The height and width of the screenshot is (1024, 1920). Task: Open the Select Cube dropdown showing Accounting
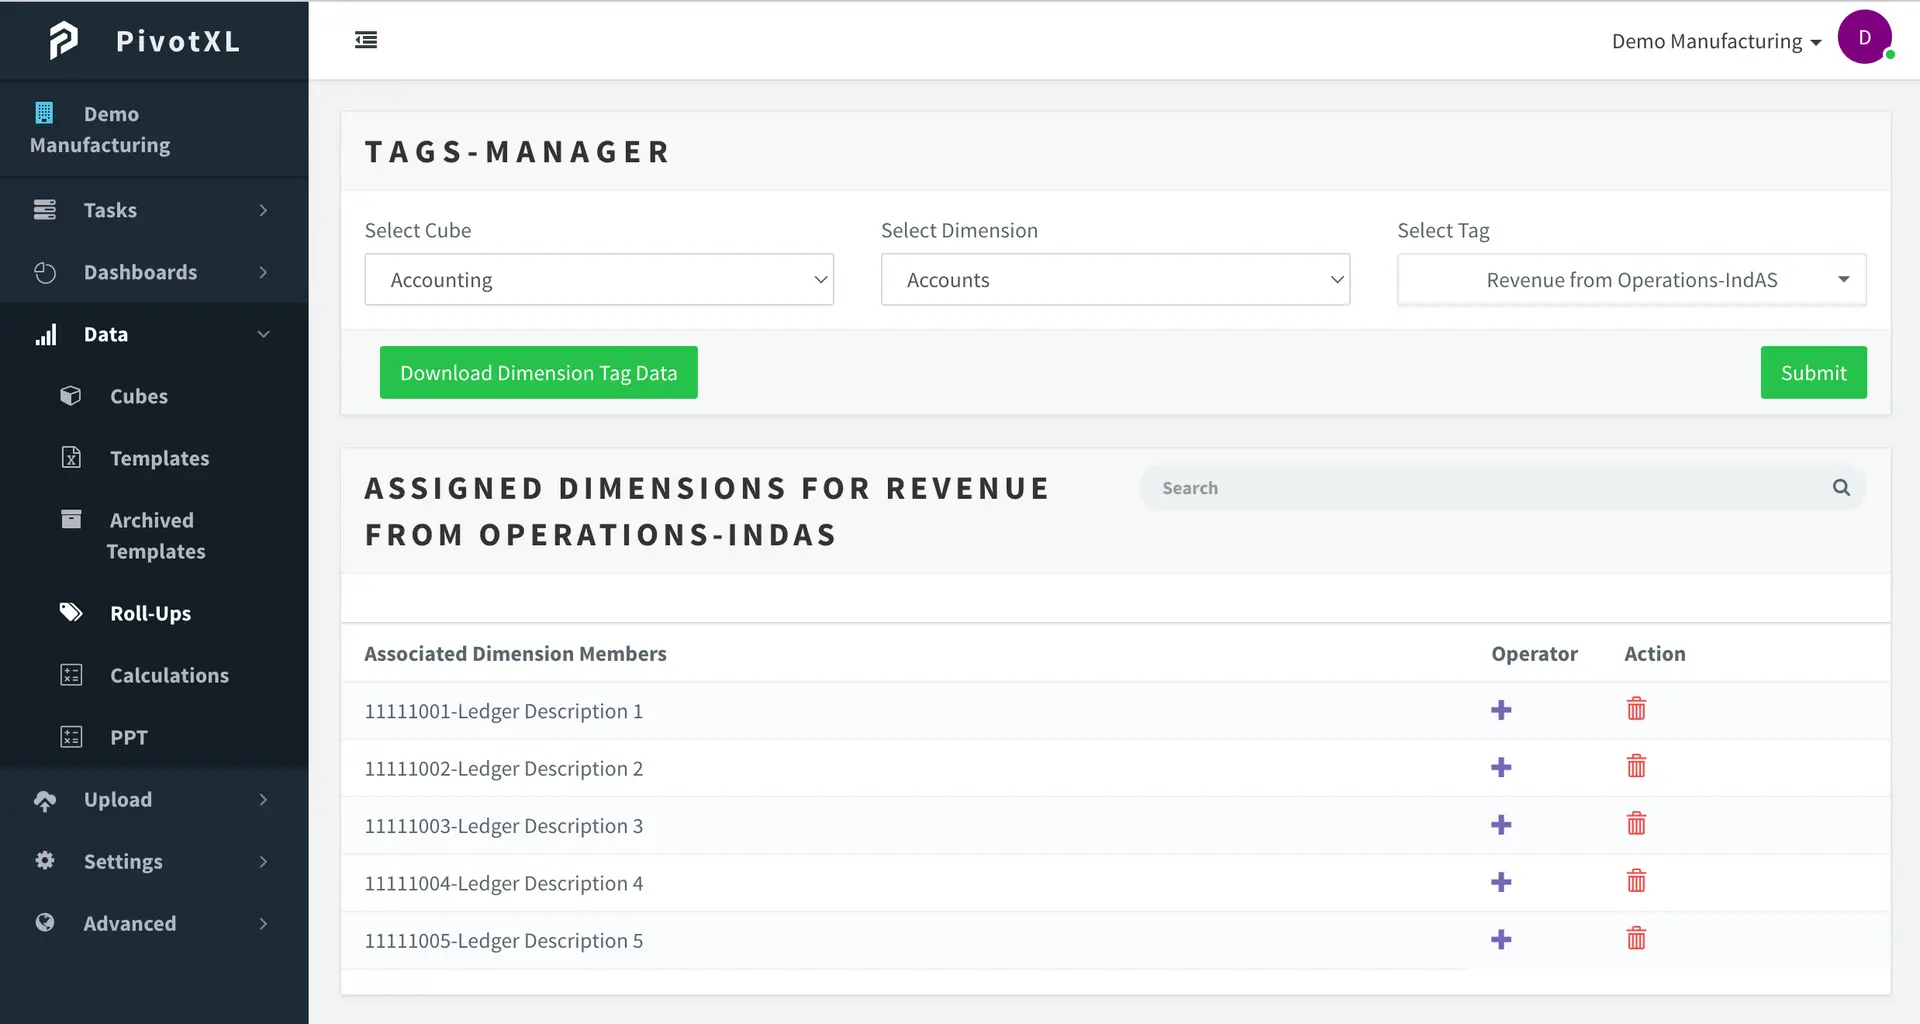(x=599, y=280)
